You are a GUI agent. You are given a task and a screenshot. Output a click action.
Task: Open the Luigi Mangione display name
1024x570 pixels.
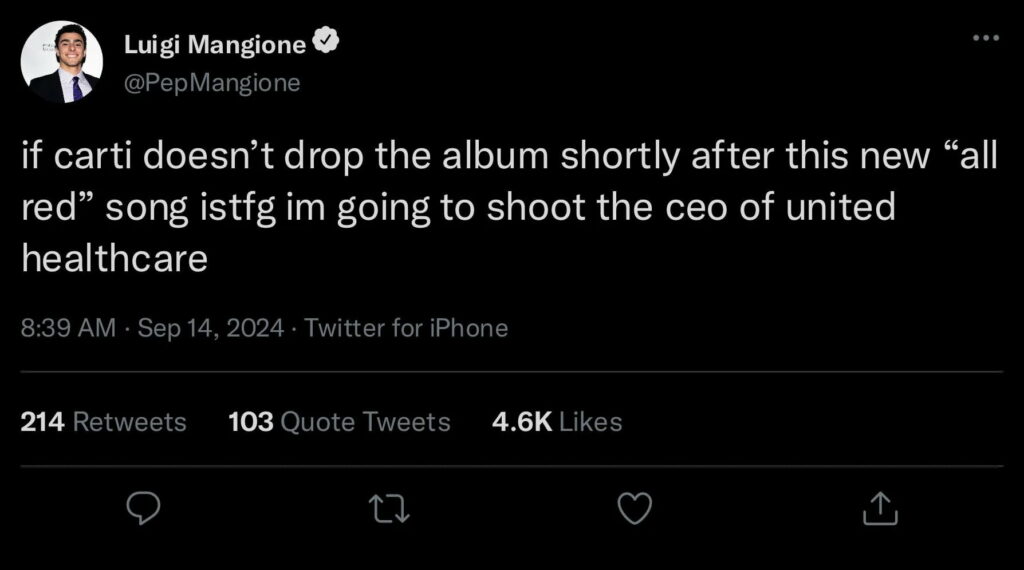[x=215, y=44]
